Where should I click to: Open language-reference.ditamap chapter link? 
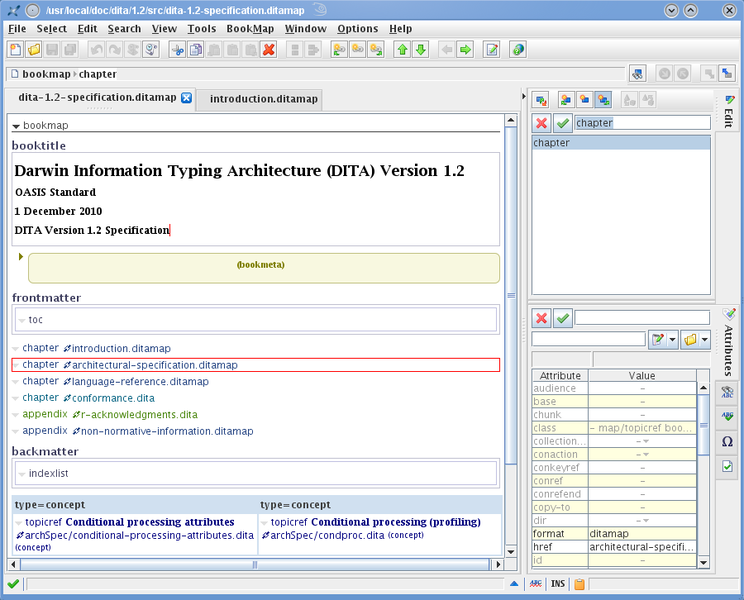tap(140, 382)
